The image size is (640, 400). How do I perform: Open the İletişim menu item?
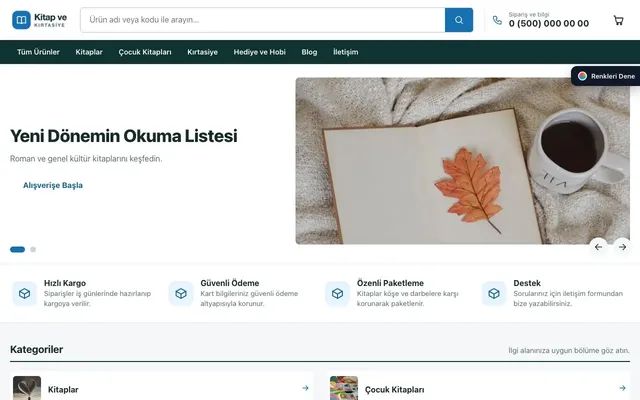(346, 52)
